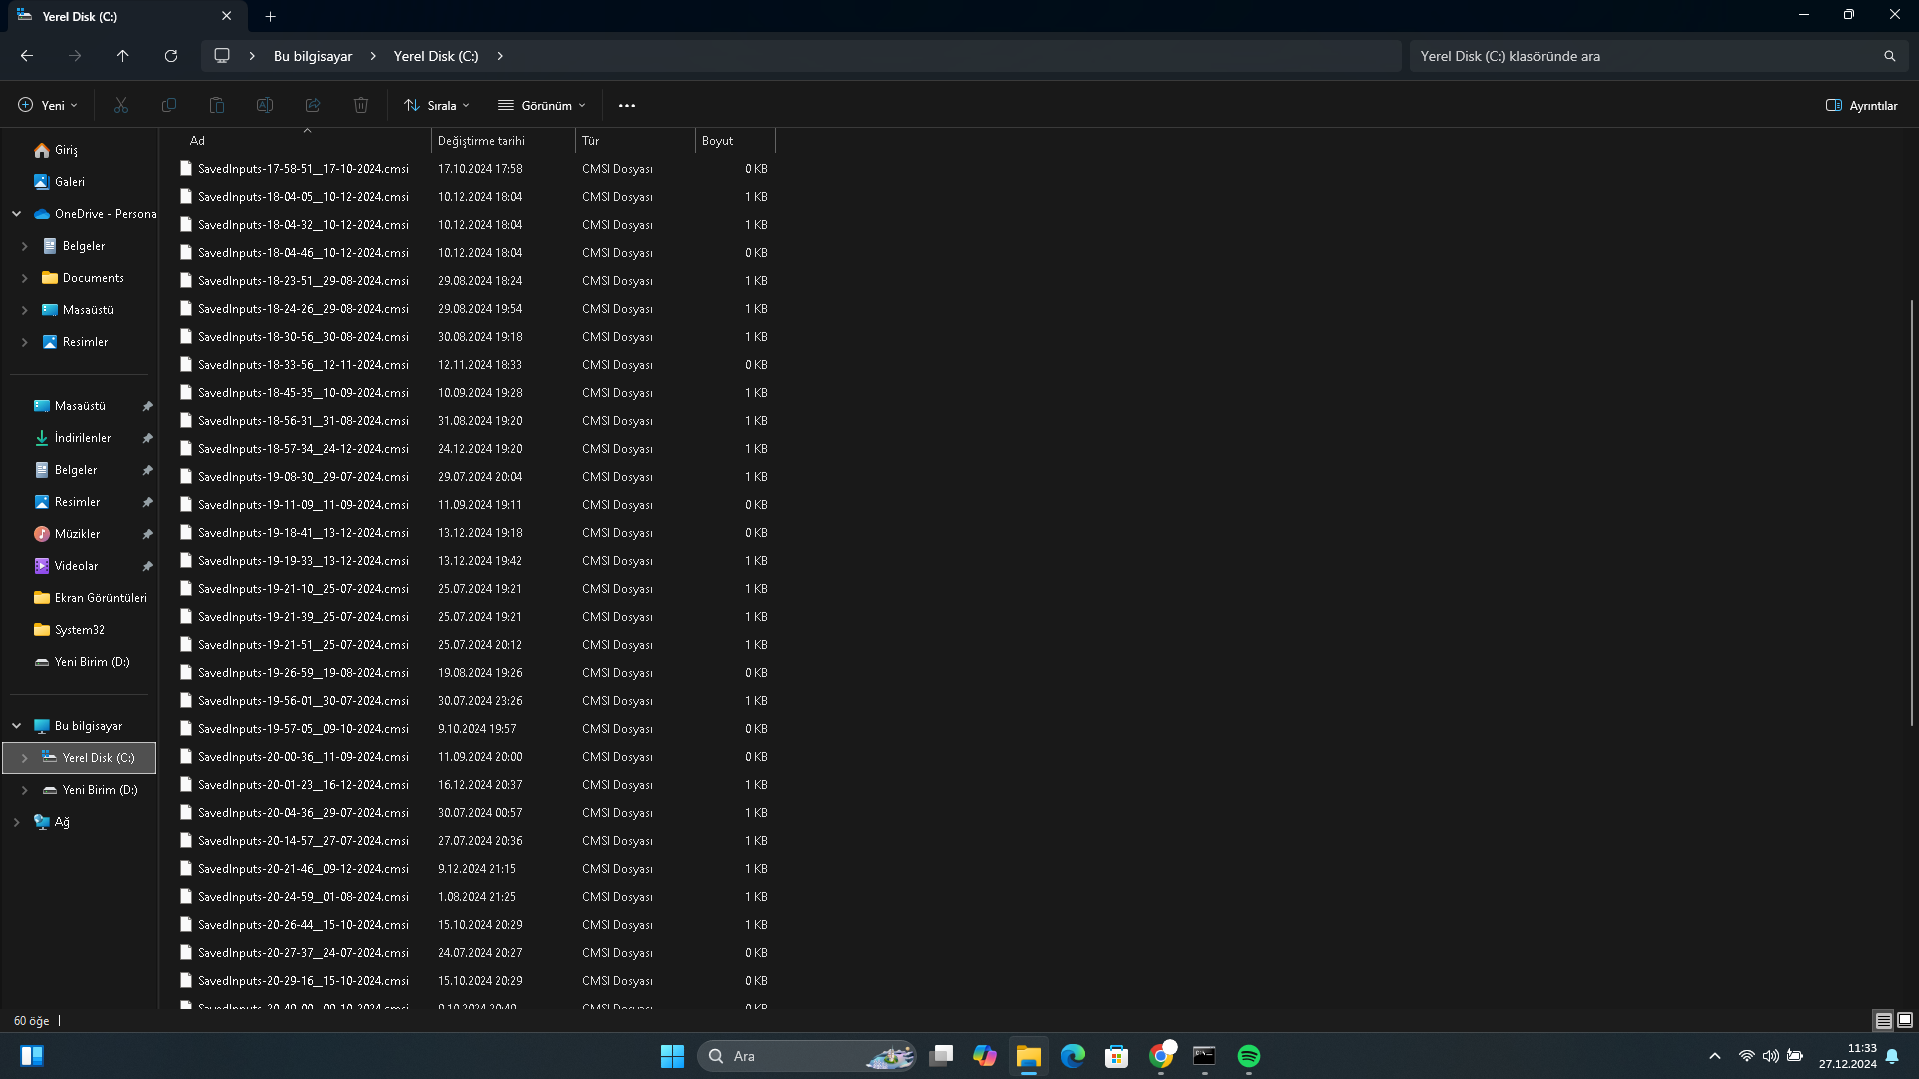Screen dimensions: 1919x1079
Task: Click the Cut scissors icon
Action: pos(121,105)
